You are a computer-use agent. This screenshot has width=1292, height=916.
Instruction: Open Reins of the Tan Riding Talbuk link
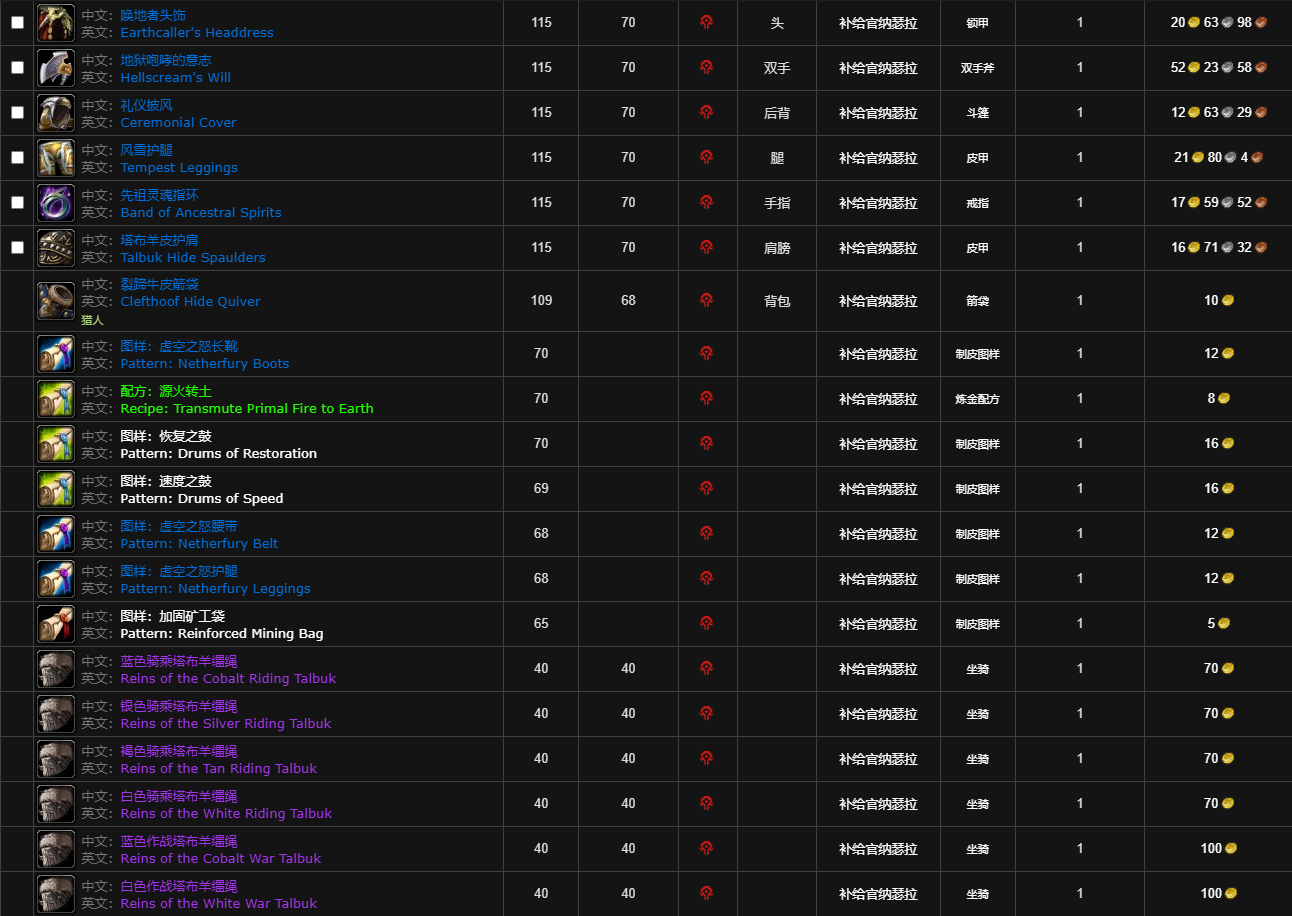coord(219,768)
